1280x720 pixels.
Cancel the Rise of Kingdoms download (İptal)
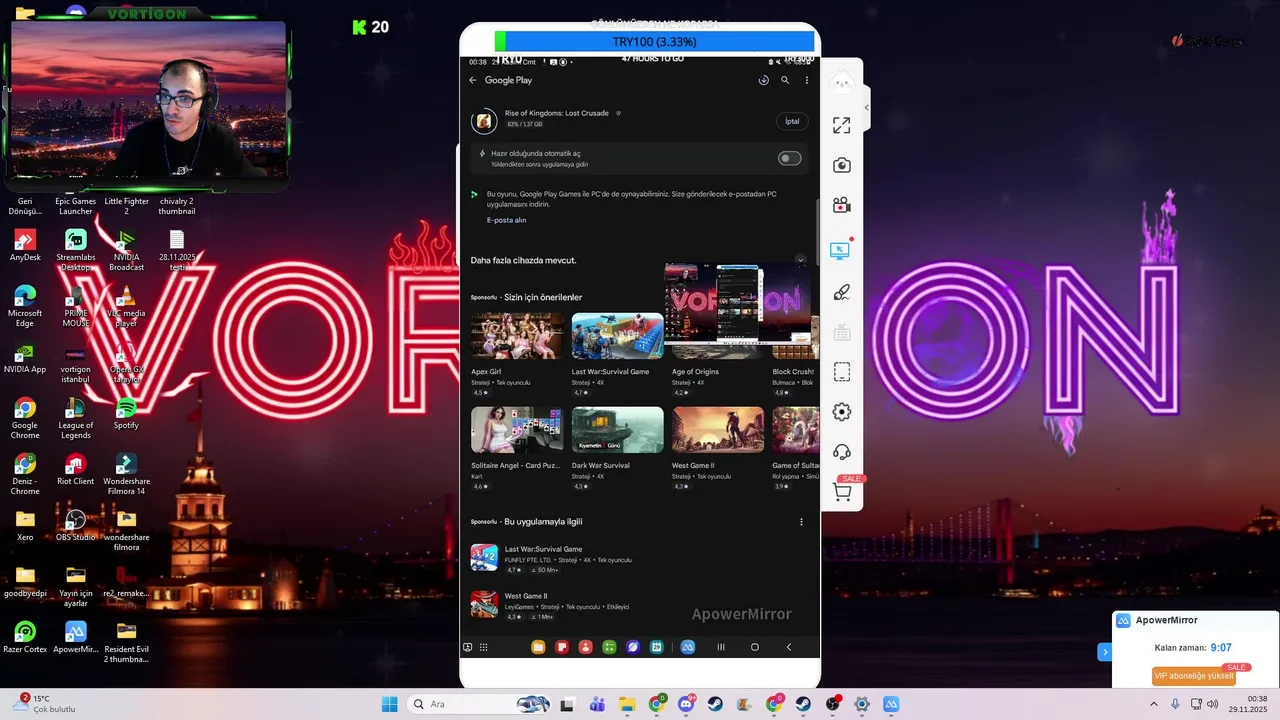pos(792,121)
